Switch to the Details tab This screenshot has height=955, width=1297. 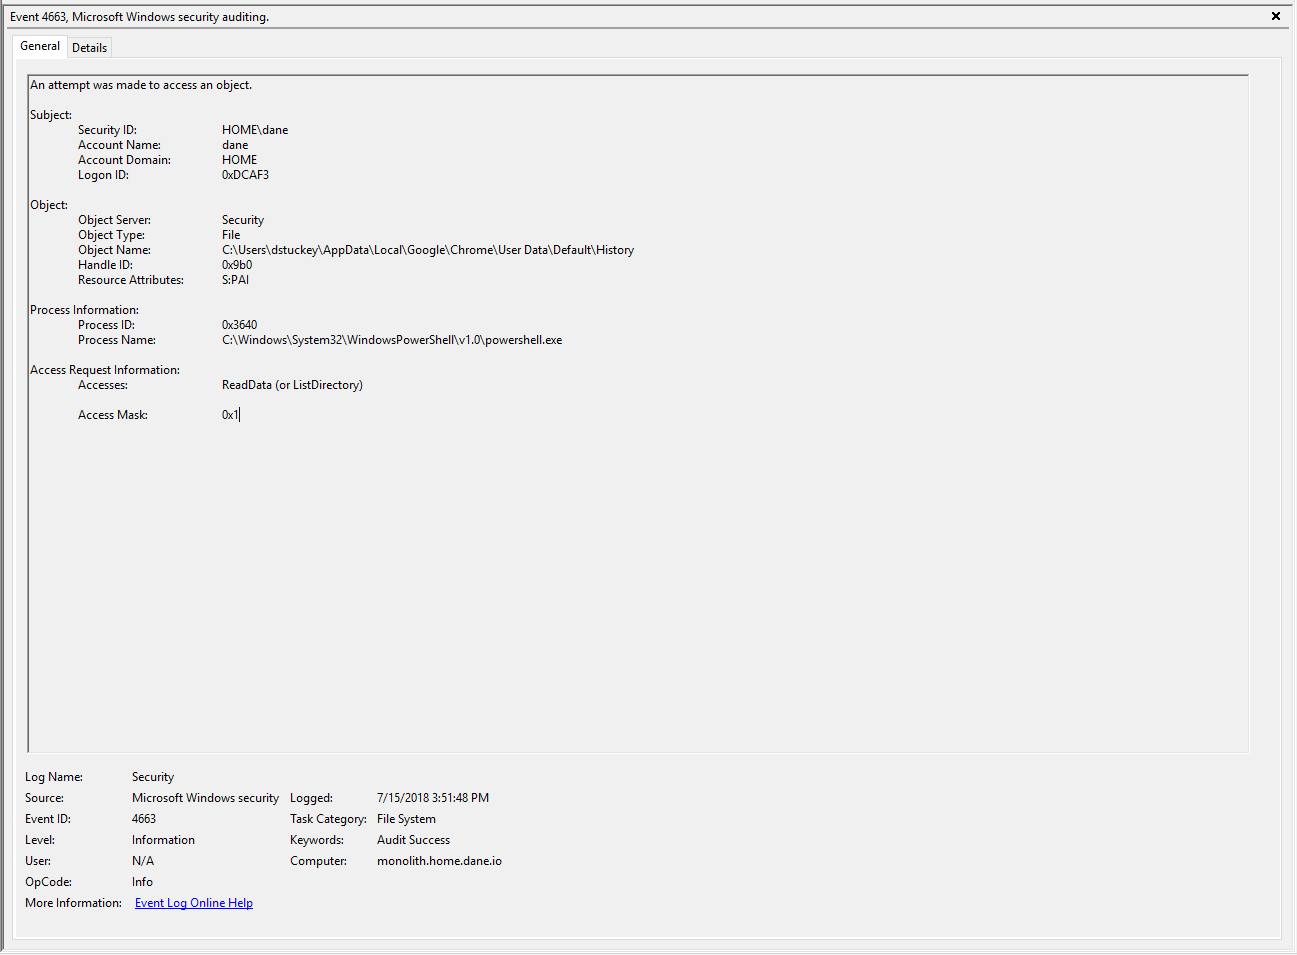pyautogui.click(x=89, y=47)
